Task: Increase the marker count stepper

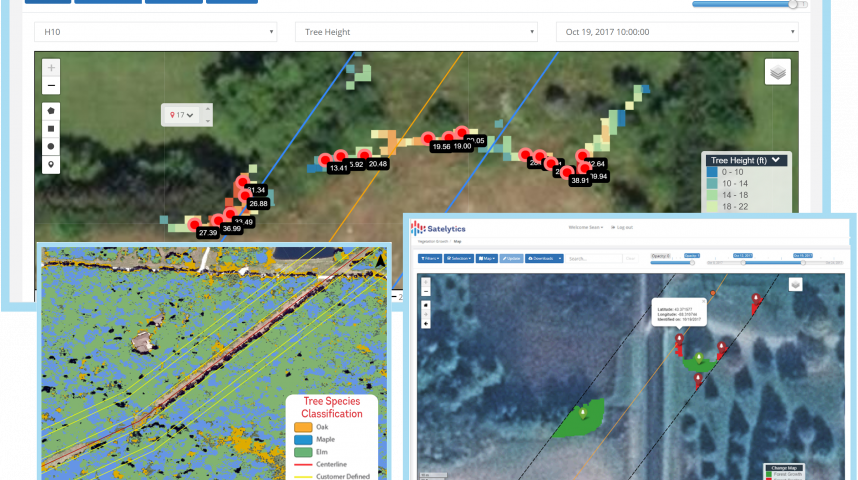Action: pos(207,109)
